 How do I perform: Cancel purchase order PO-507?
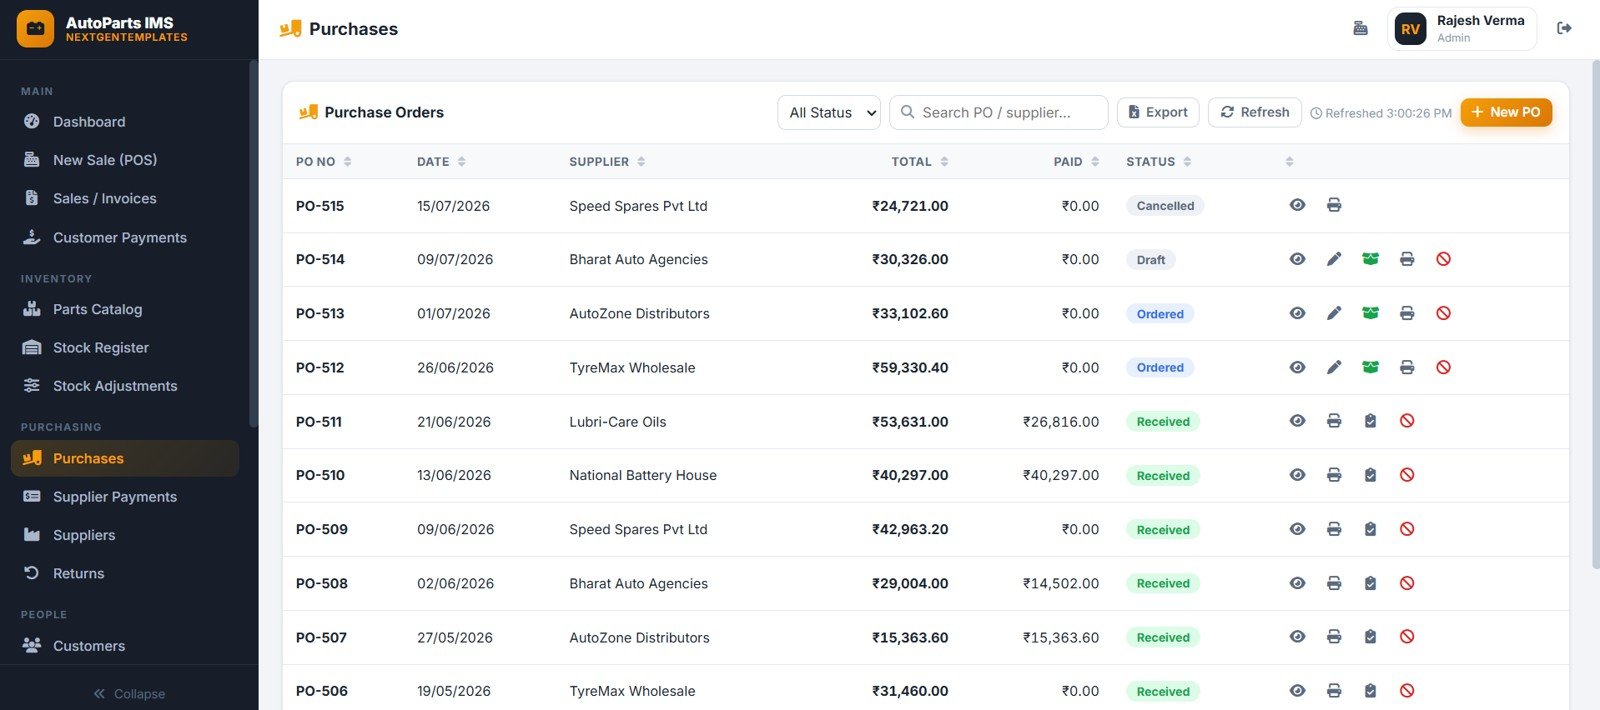pyautogui.click(x=1407, y=637)
